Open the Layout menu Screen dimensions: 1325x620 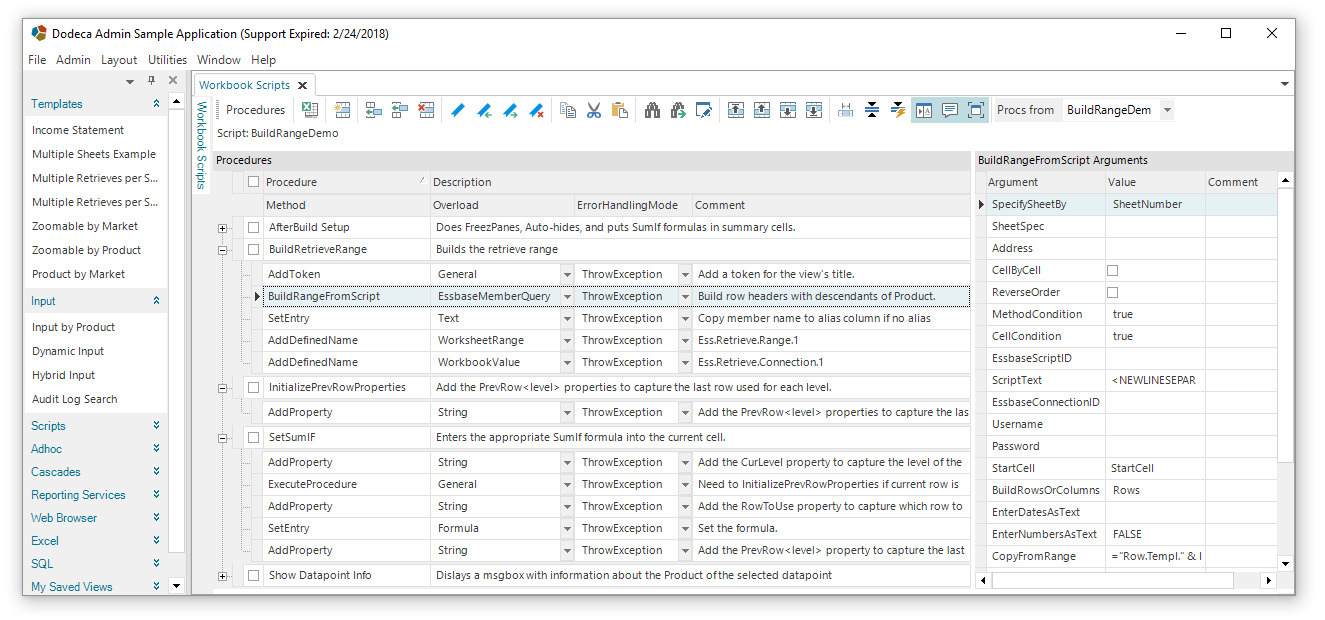coord(119,60)
